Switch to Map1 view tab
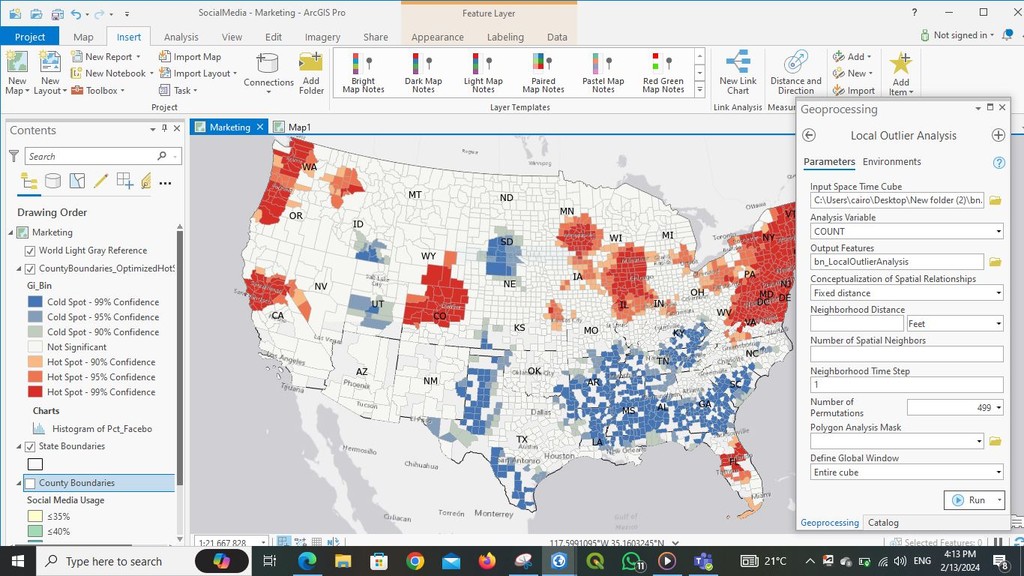The width and height of the screenshot is (1024, 576). click(293, 127)
